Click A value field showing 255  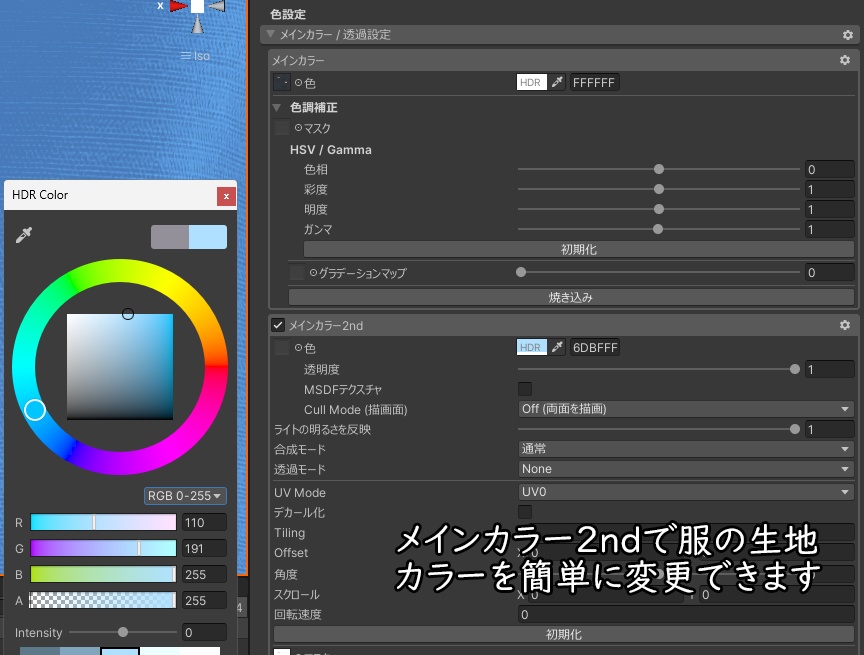click(204, 600)
